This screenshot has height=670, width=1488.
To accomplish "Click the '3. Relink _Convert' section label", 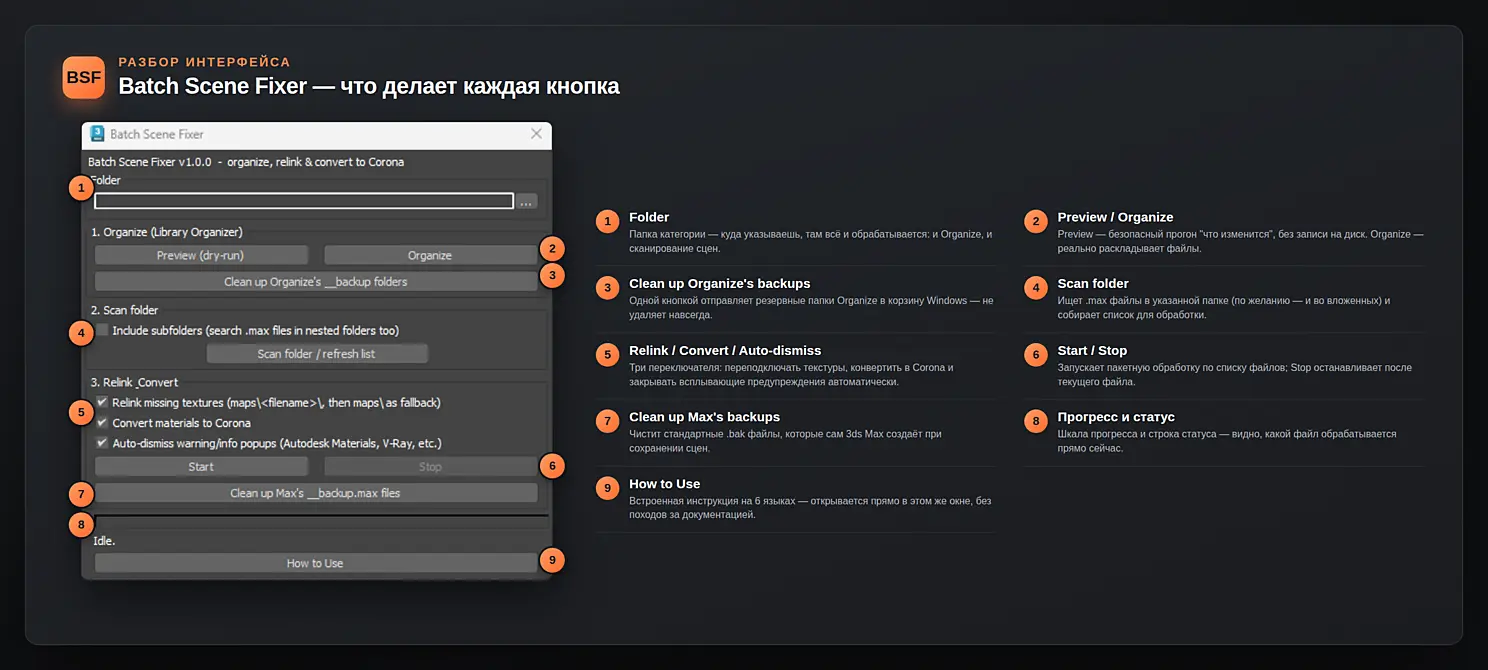I will pyautogui.click(x=136, y=382).
